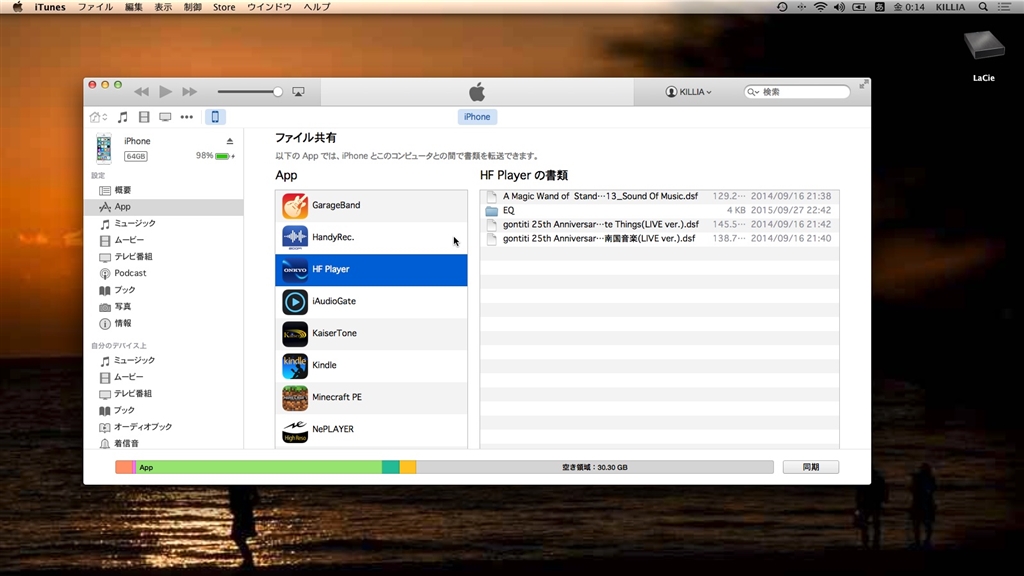Viewport: 1024px width, 576px height.
Task: Open Notification Center icon
Action: click(x=1004, y=7)
